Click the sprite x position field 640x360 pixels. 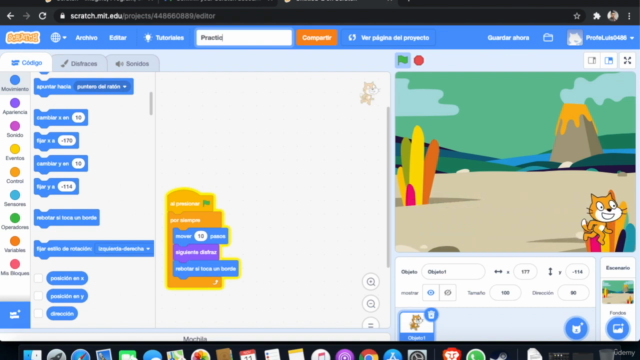(x=525, y=271)
